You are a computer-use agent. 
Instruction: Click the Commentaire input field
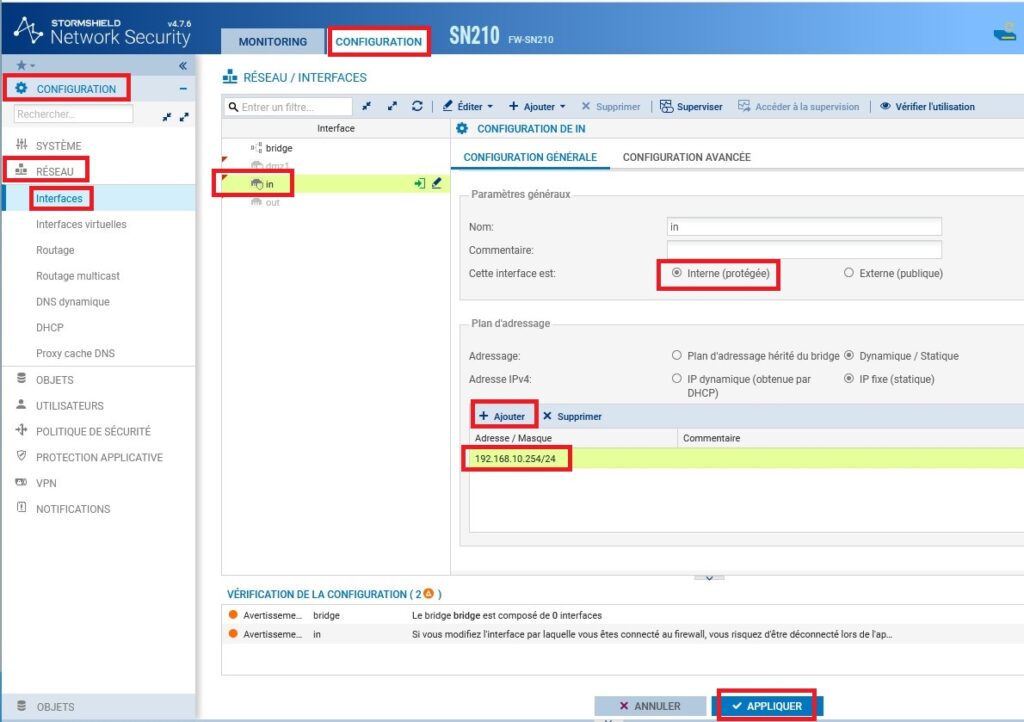point(804,250)
